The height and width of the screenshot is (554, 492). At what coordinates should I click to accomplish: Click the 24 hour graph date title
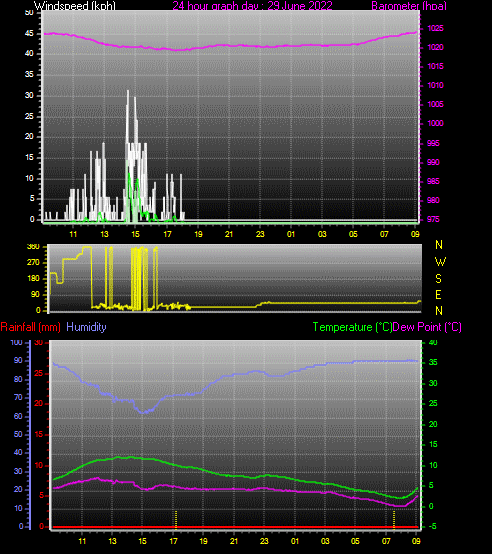(x=253, y=5)
